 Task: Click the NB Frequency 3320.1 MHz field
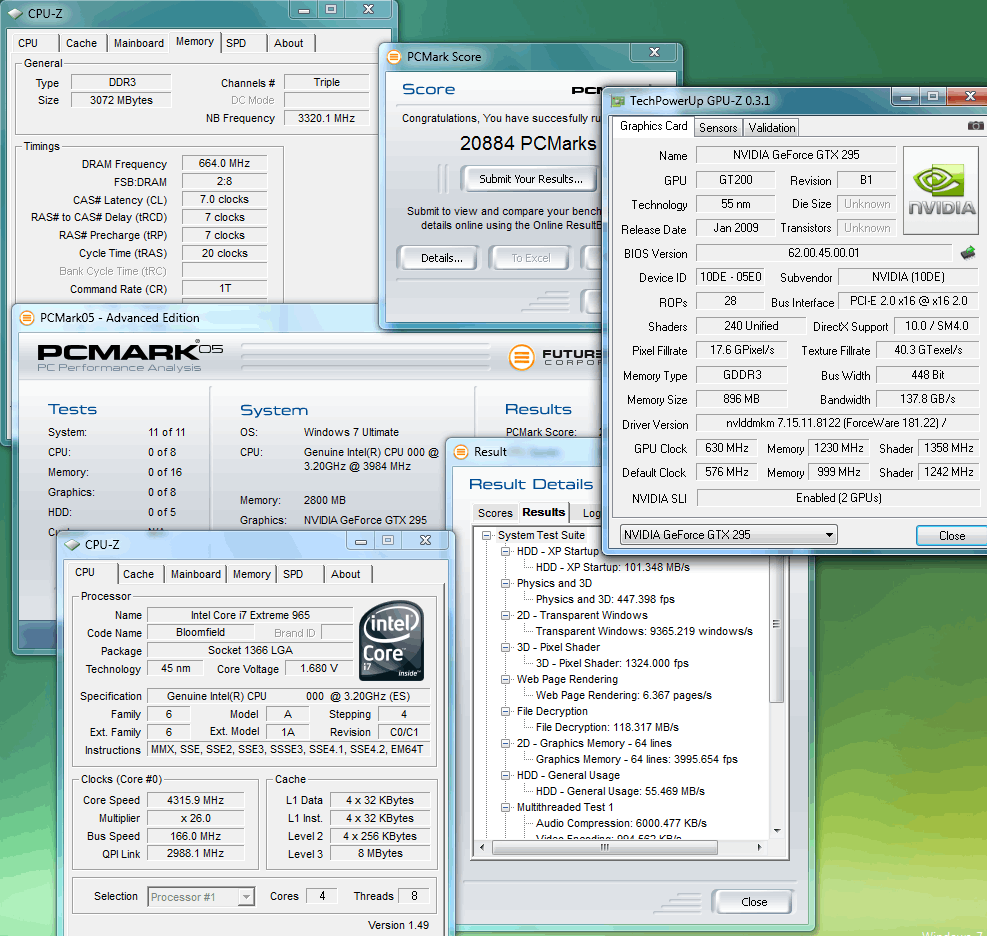point(327,118)
